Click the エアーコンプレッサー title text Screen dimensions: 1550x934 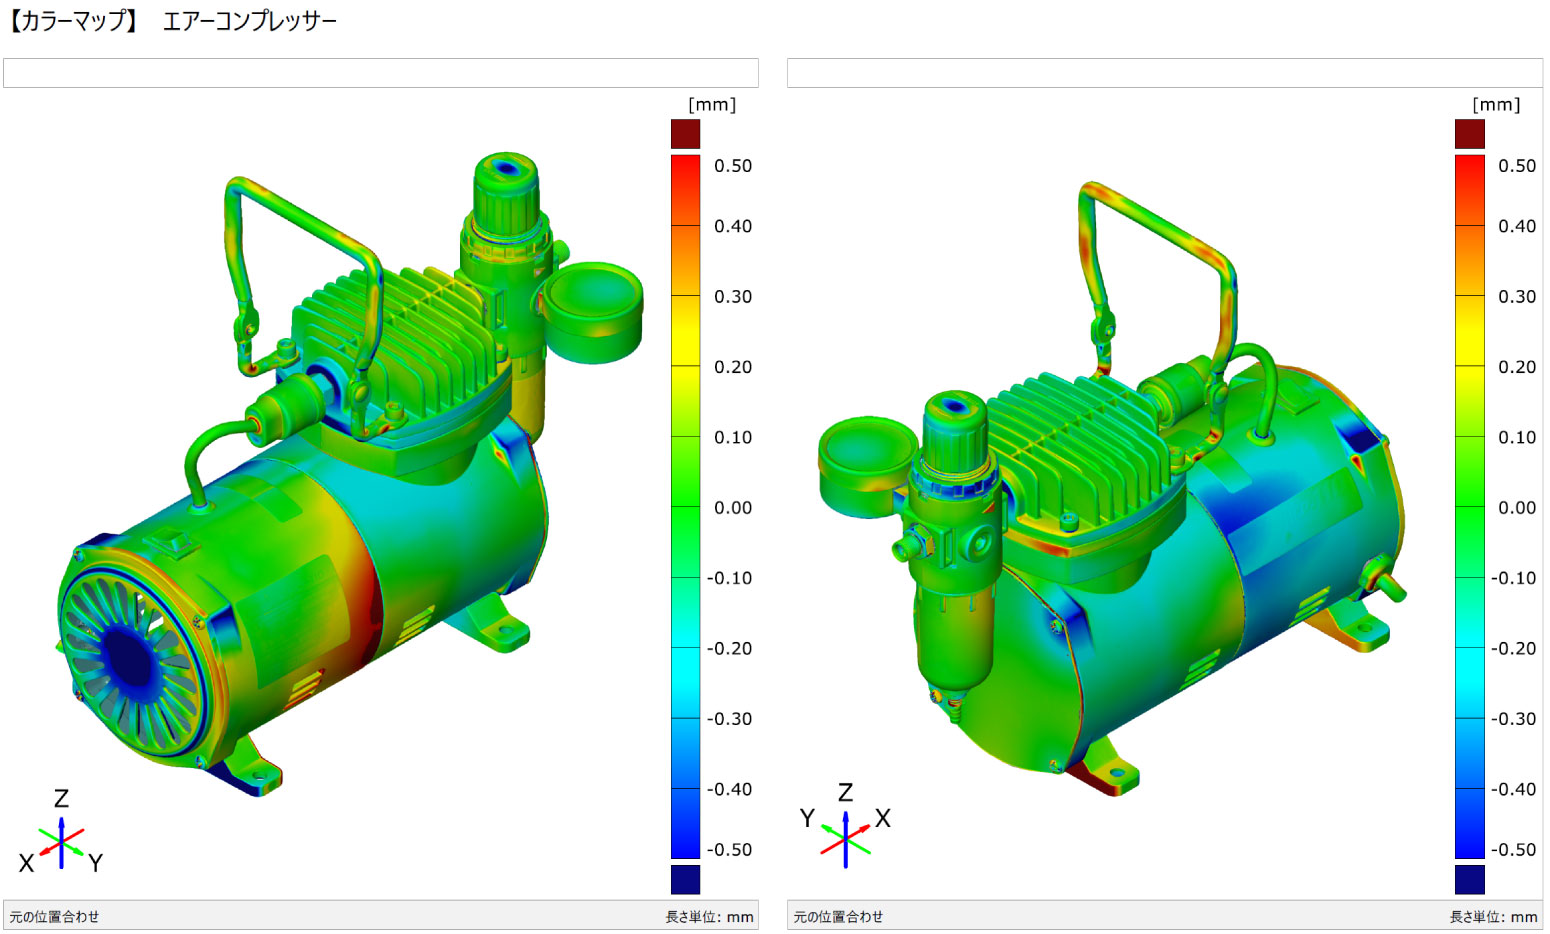pyautogui.click(x=249, y=21)
